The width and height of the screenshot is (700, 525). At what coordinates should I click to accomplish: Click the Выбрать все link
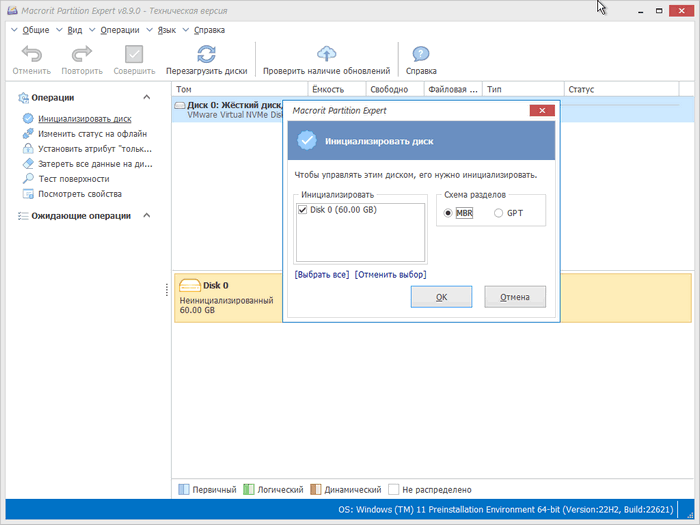(x=322, y=274)
